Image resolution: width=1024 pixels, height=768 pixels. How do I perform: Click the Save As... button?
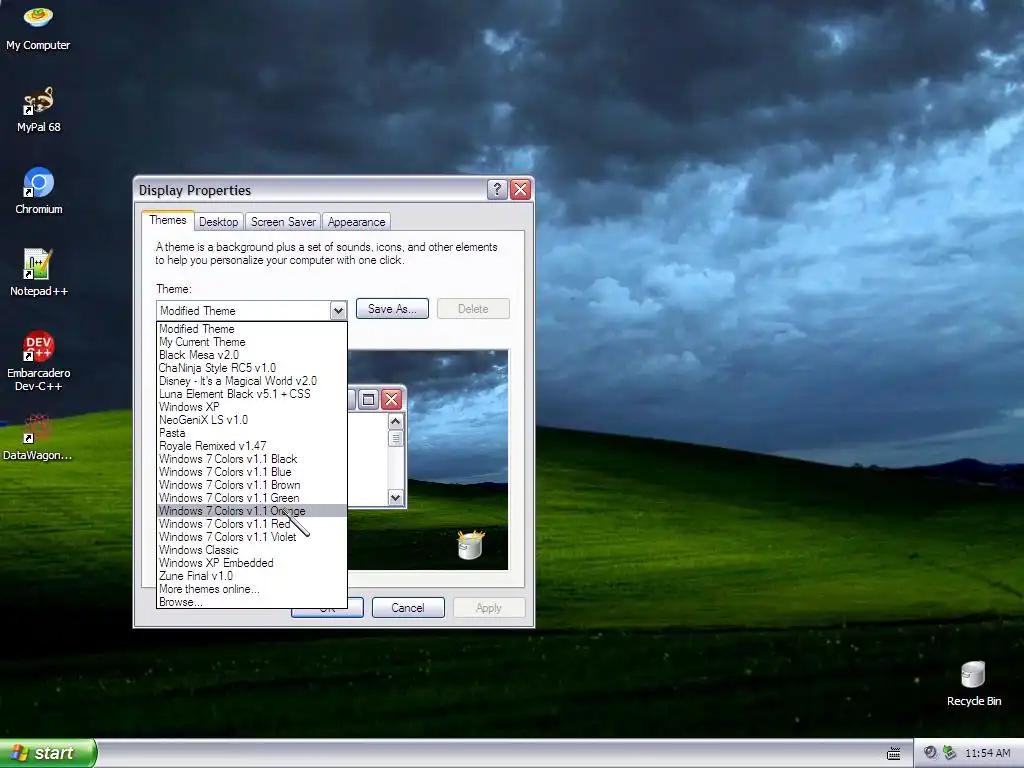pyautogui.click(x=392, y=309)
